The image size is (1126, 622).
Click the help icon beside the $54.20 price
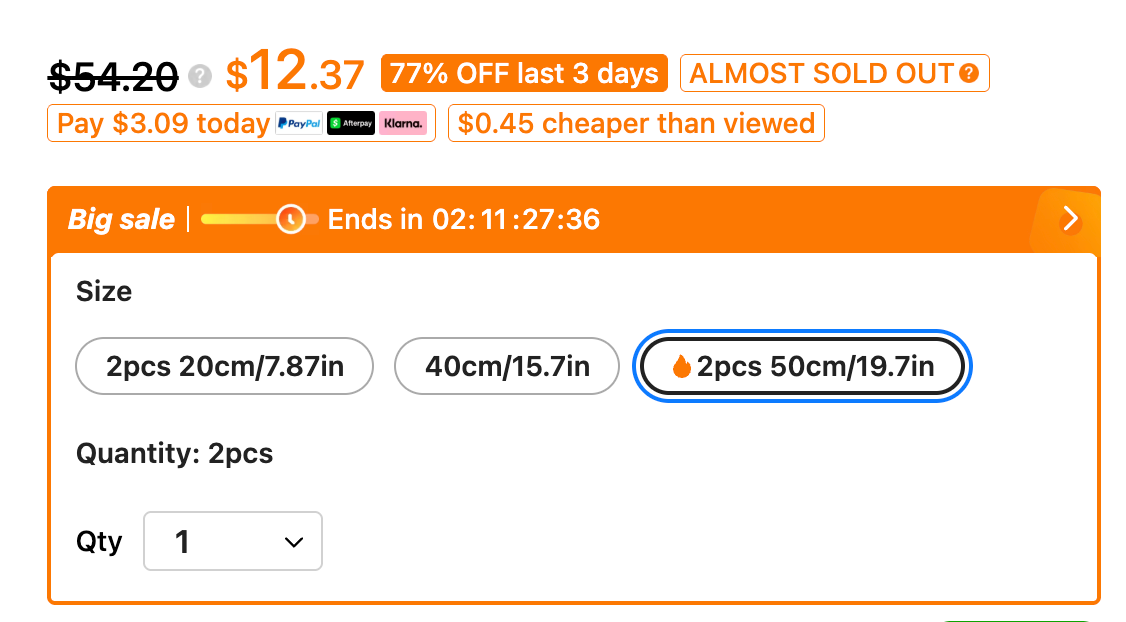(201, 75)
